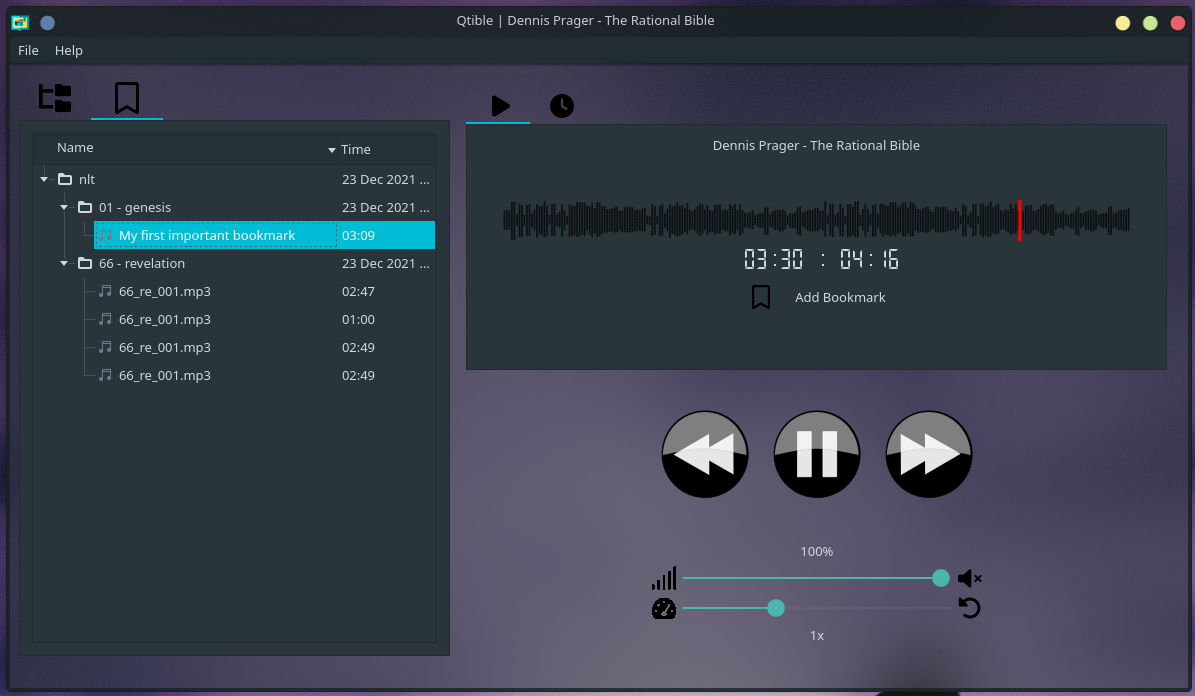Click the playback speed slider handle
Screen dimensions: 1195x696
776,608
